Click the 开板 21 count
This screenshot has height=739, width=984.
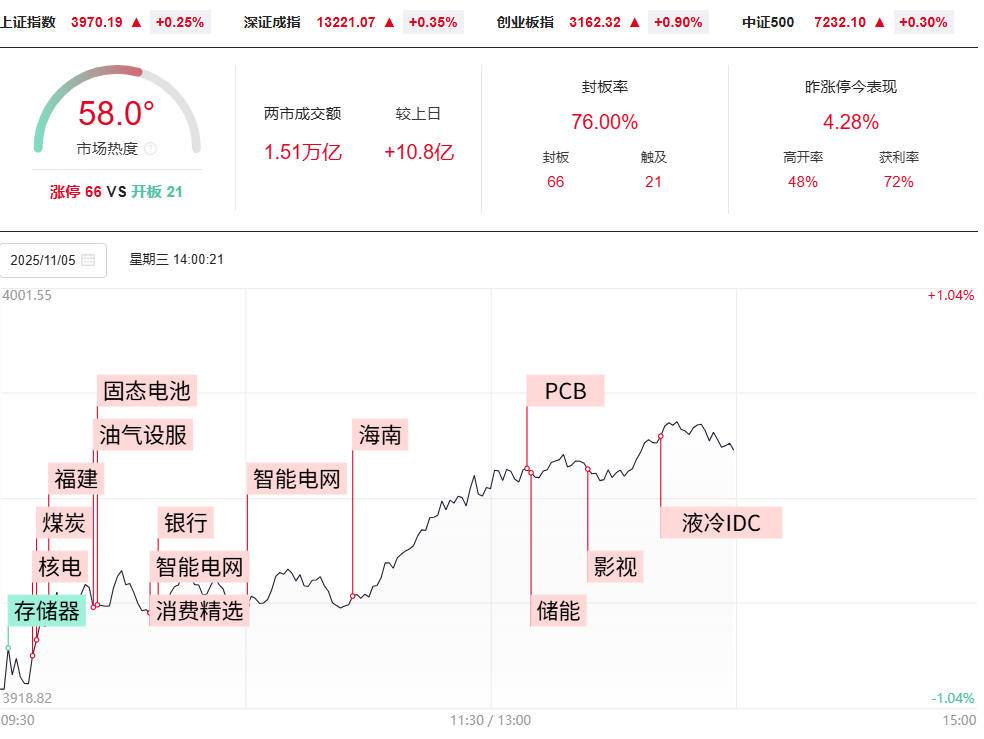[x=157, y=191]
